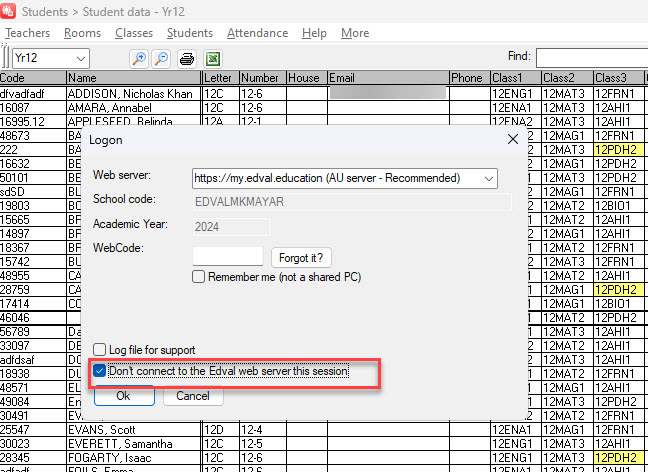Image resolution: width=648 pixels, height=472 pixels.
Task: Click the printer icon in toolbar
Action: point(187,59)
